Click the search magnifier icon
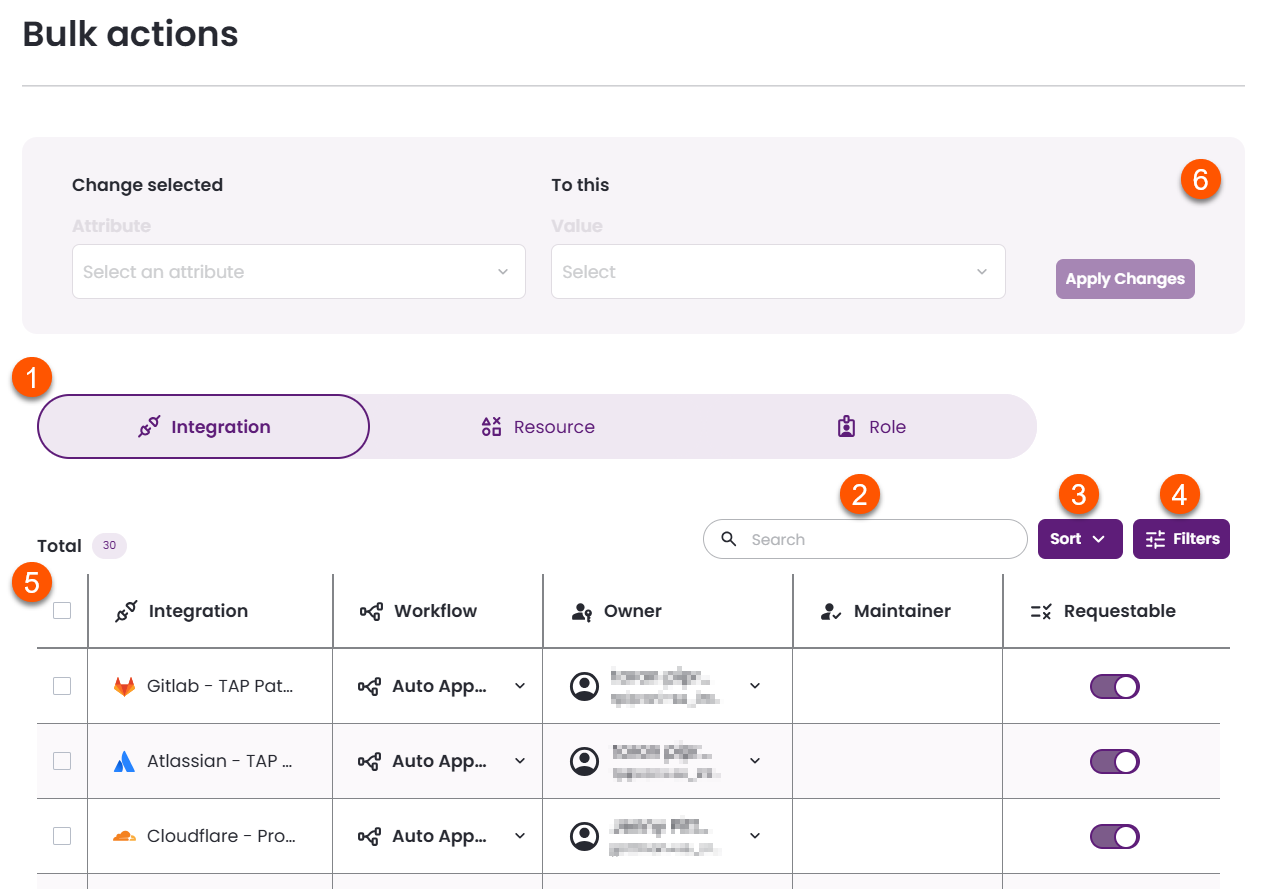Viewport: 1272px width, 889px height. pos(729,539)
